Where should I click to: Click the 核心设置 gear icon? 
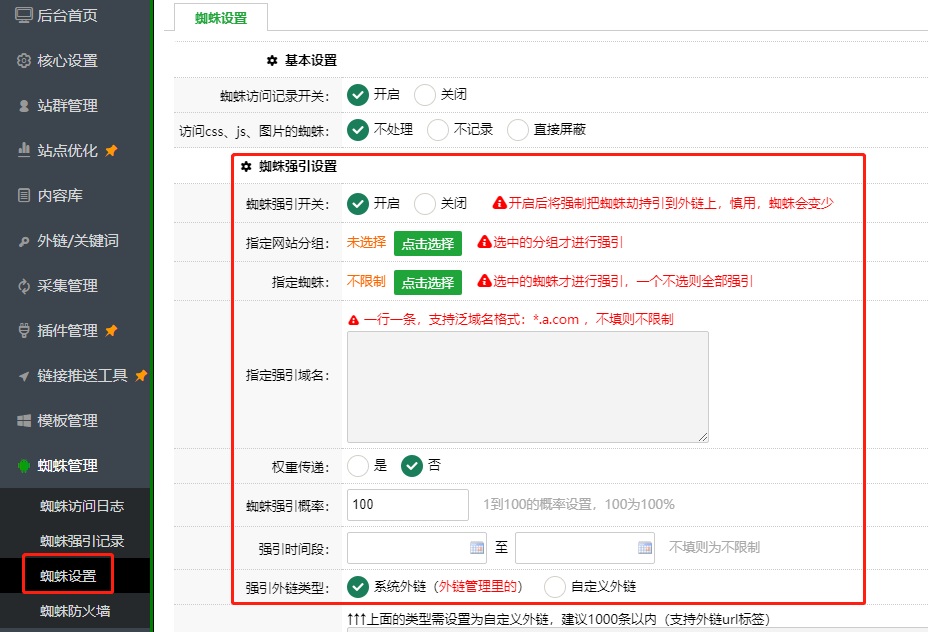(24, 60)
